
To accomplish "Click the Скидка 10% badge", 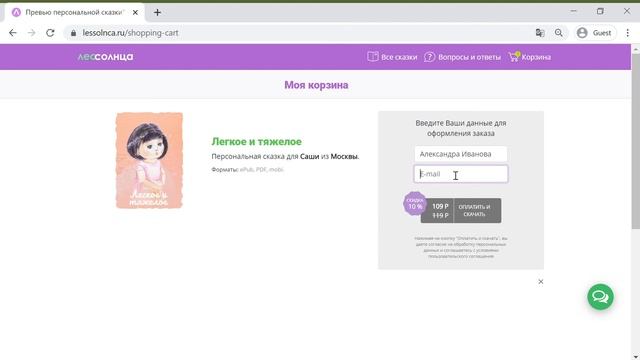I will coord(415,203).
